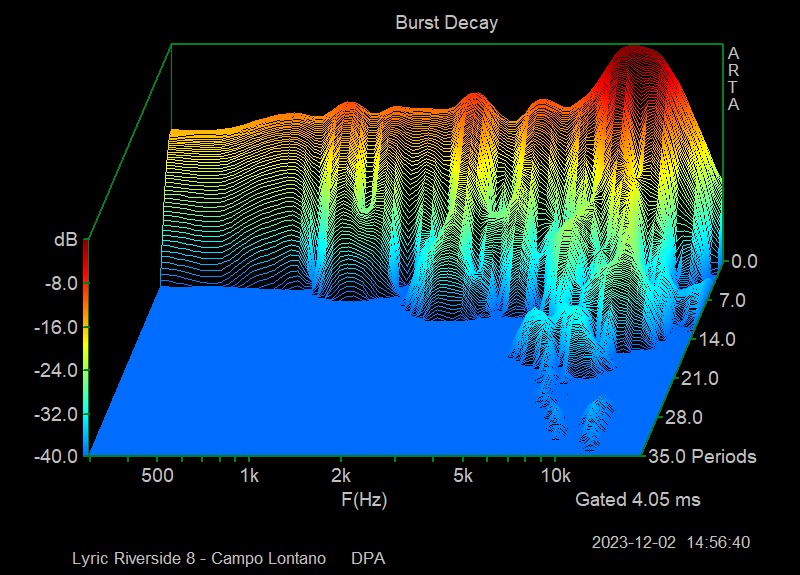The width and height of the screenshot is (800, 575).
Task: Select the -32.0 dB scale value
Action: [x=56, y=414]
